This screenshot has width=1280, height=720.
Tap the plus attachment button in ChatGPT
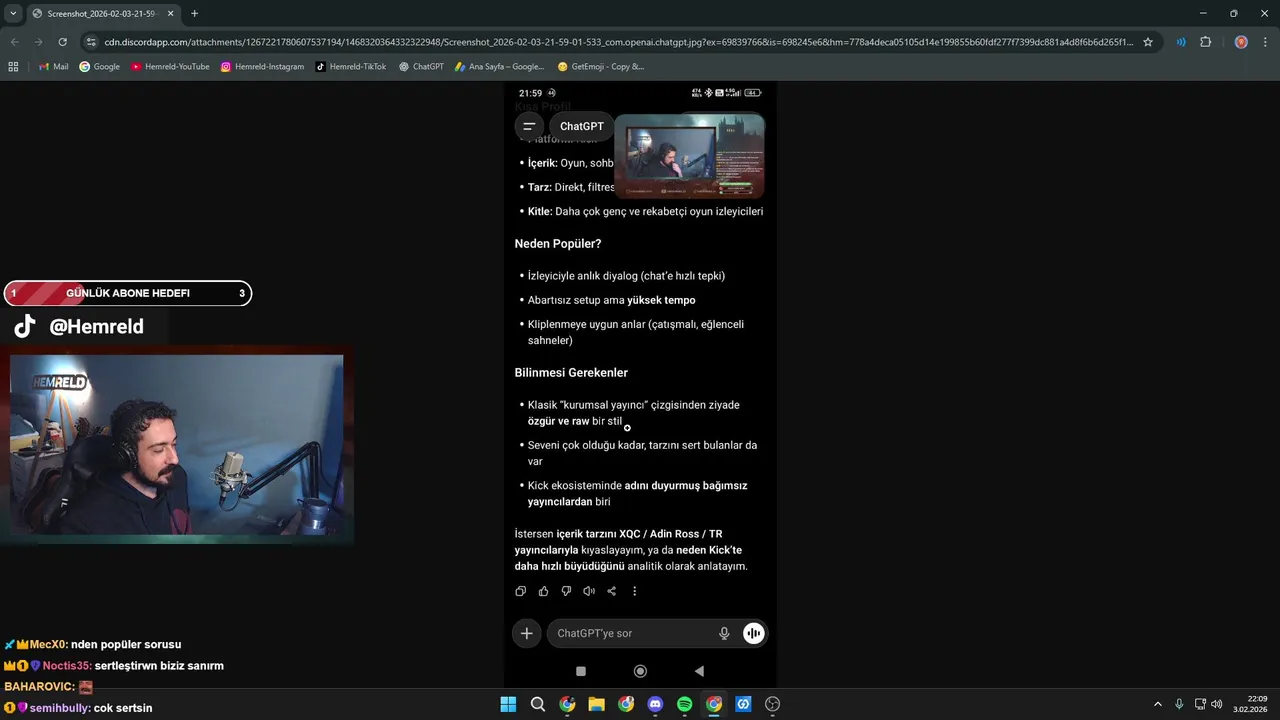(526, 633)
